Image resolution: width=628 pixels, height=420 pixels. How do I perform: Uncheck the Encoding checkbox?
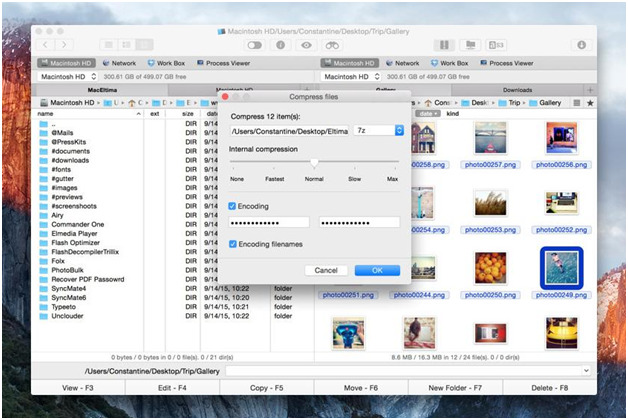233,206
